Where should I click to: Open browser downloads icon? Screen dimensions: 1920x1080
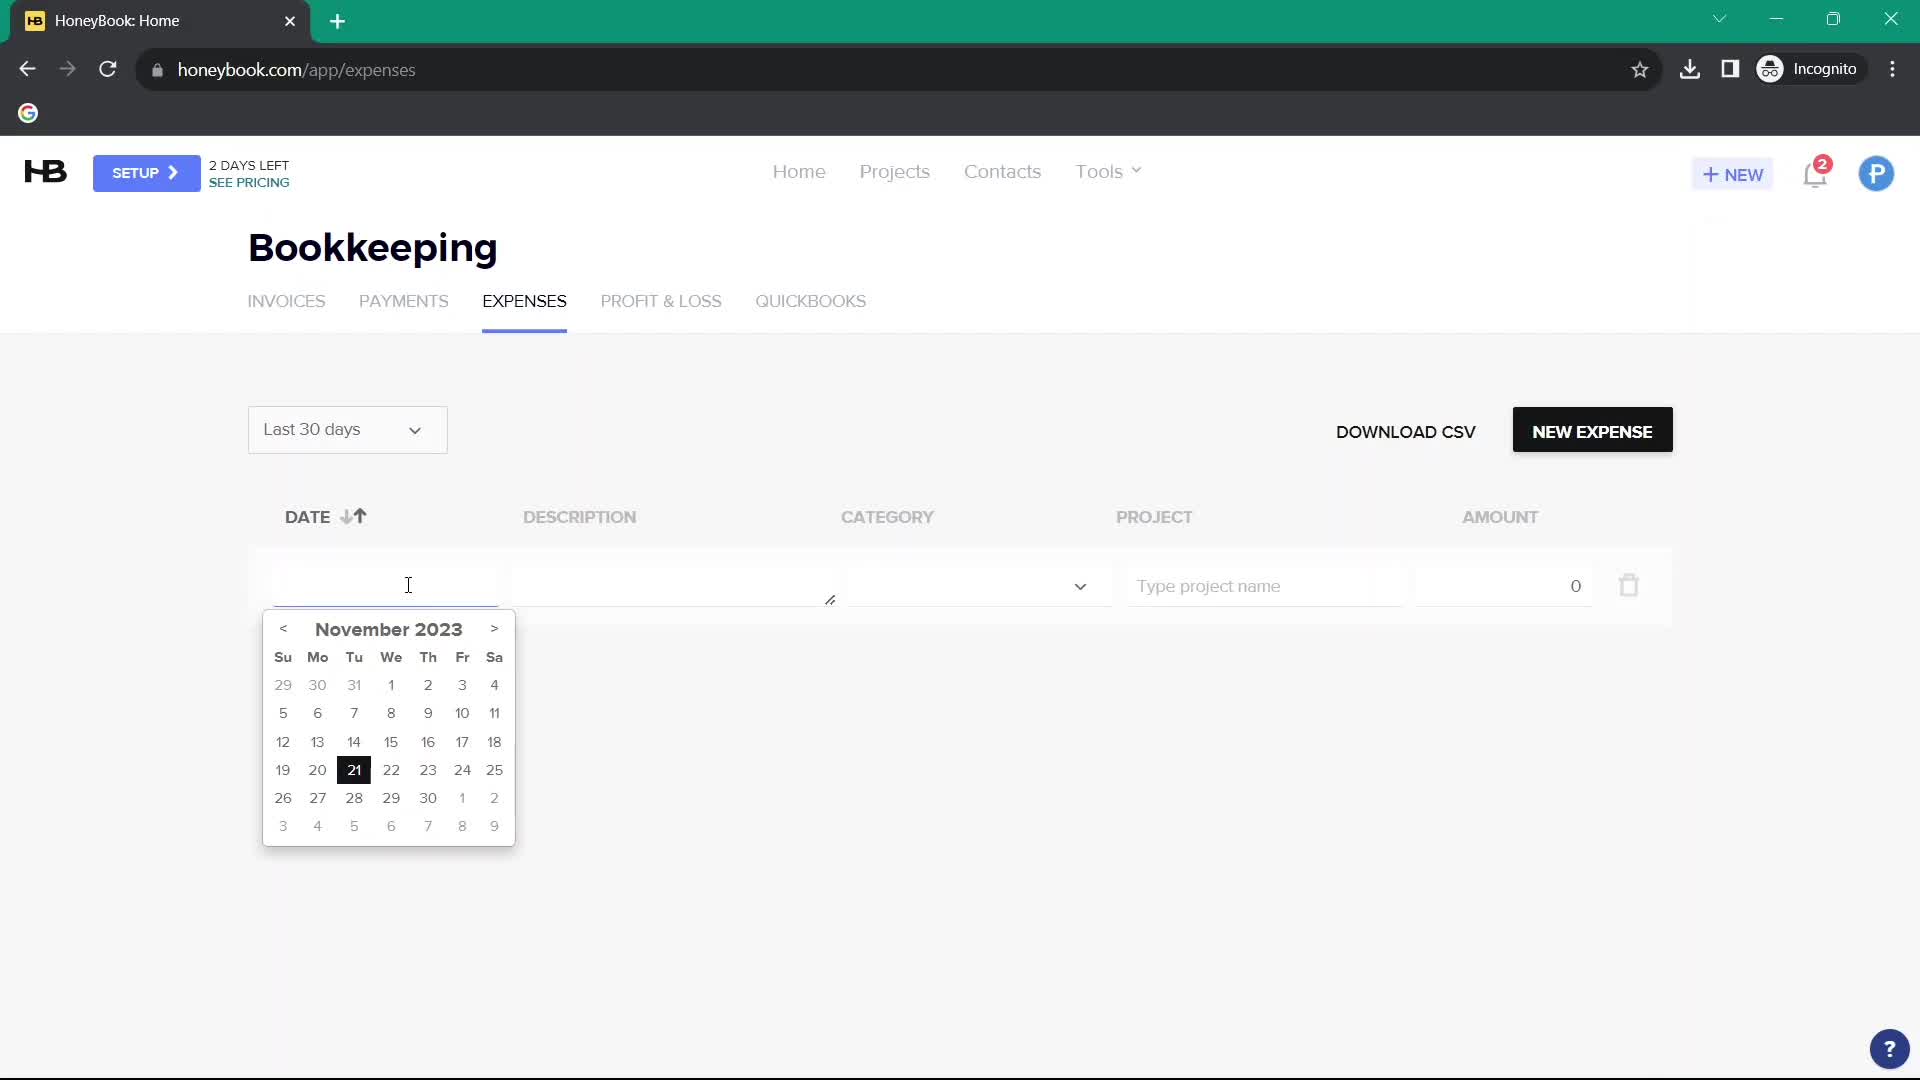1690,69
